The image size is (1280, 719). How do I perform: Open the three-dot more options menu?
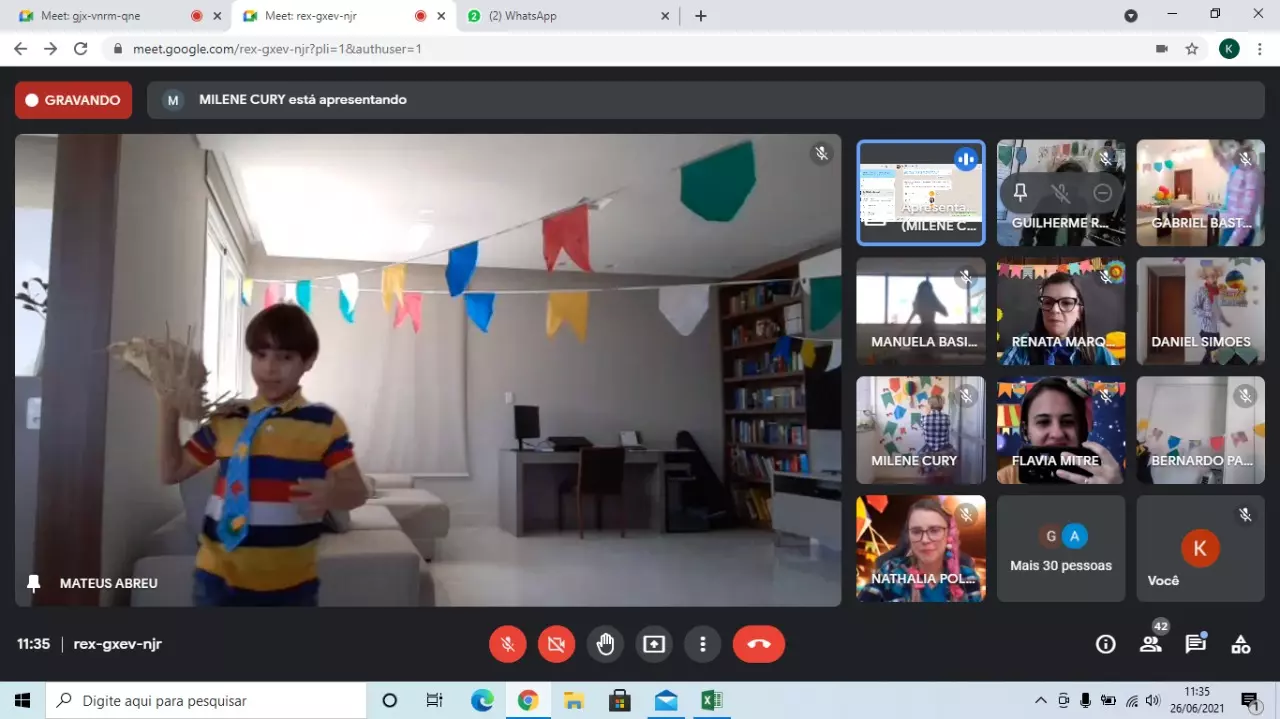point(703,644)
